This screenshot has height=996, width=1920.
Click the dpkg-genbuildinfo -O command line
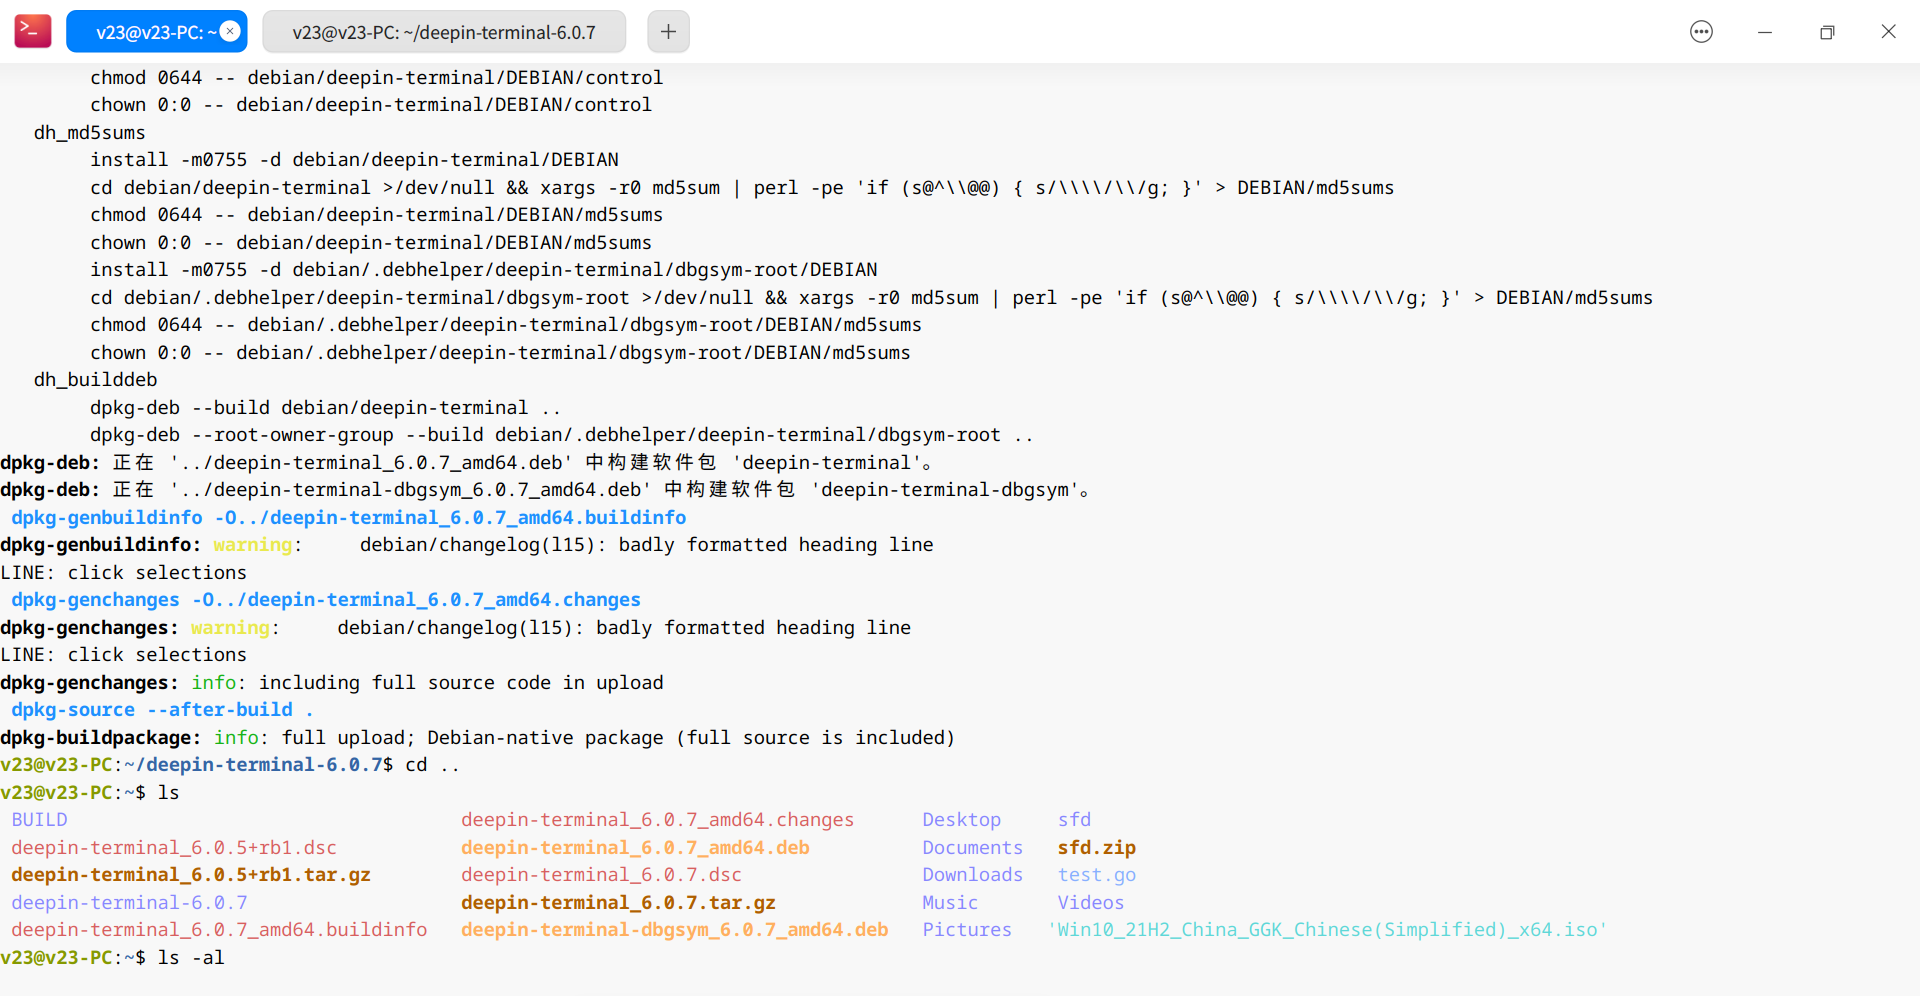(x=349, y=518)
